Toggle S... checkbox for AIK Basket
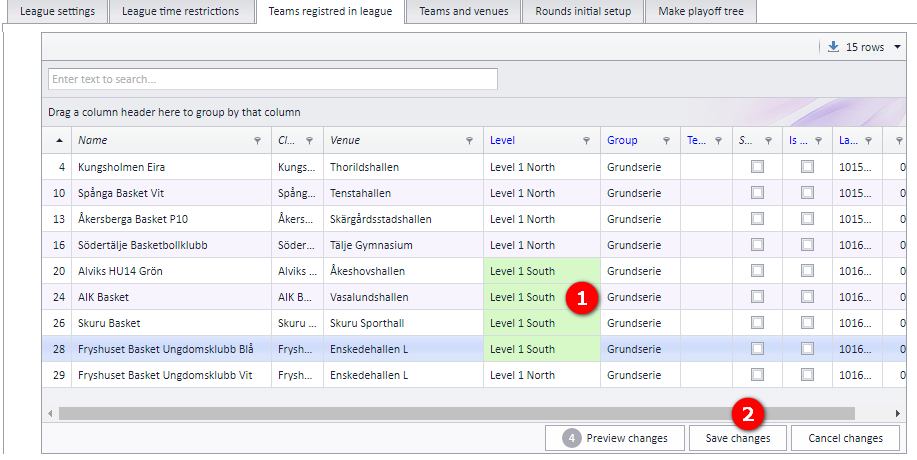Viewport: 917px width, 460px height. [x=757, y=297]
